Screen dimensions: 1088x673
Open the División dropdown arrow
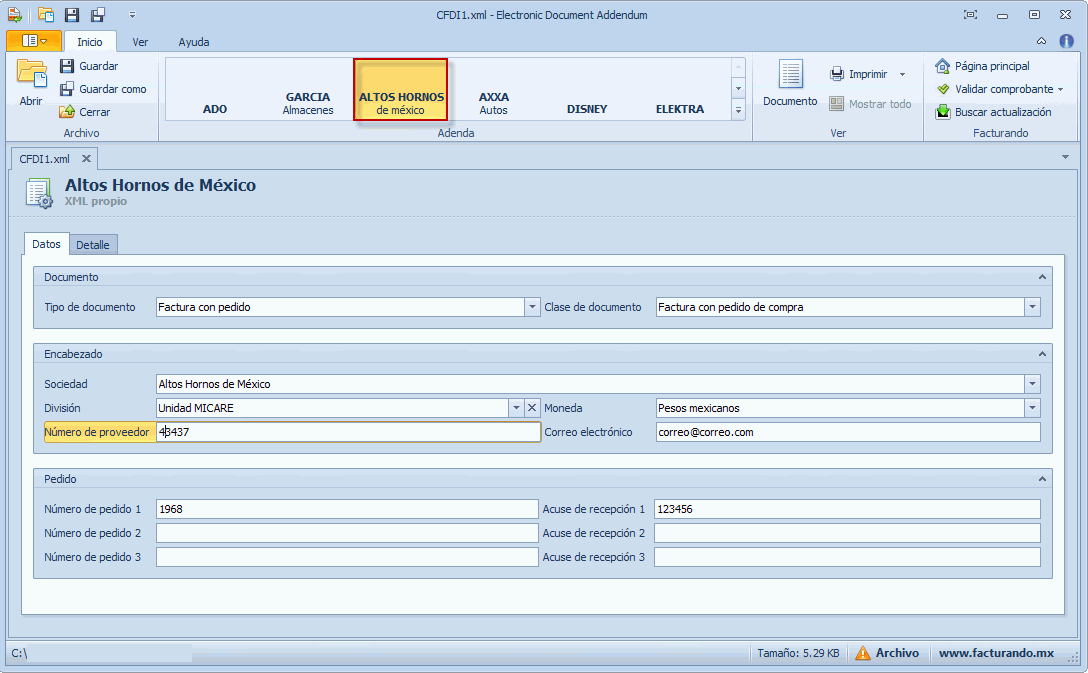tap(516, 408)
